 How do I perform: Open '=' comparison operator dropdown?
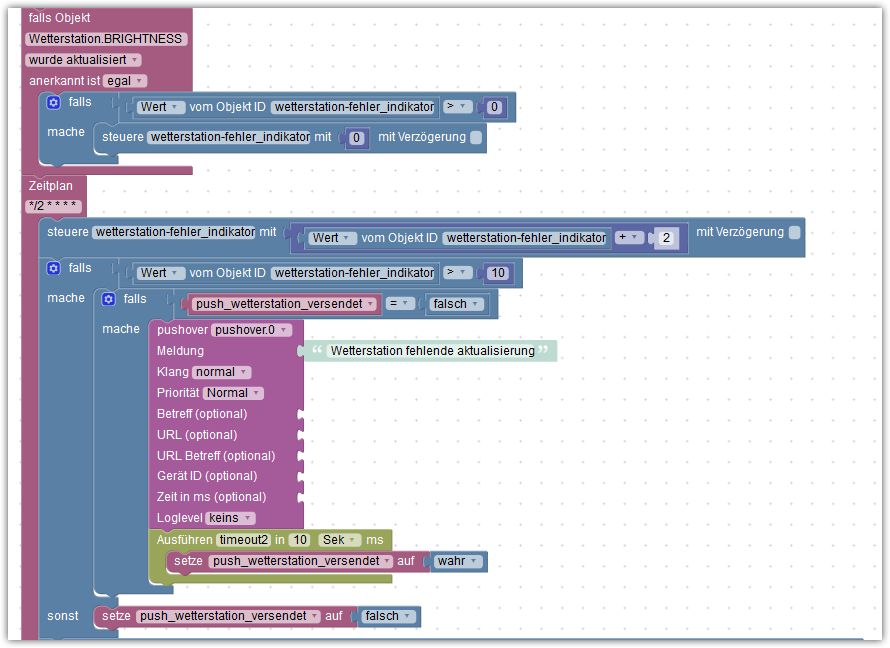click(x=400, y=304)
